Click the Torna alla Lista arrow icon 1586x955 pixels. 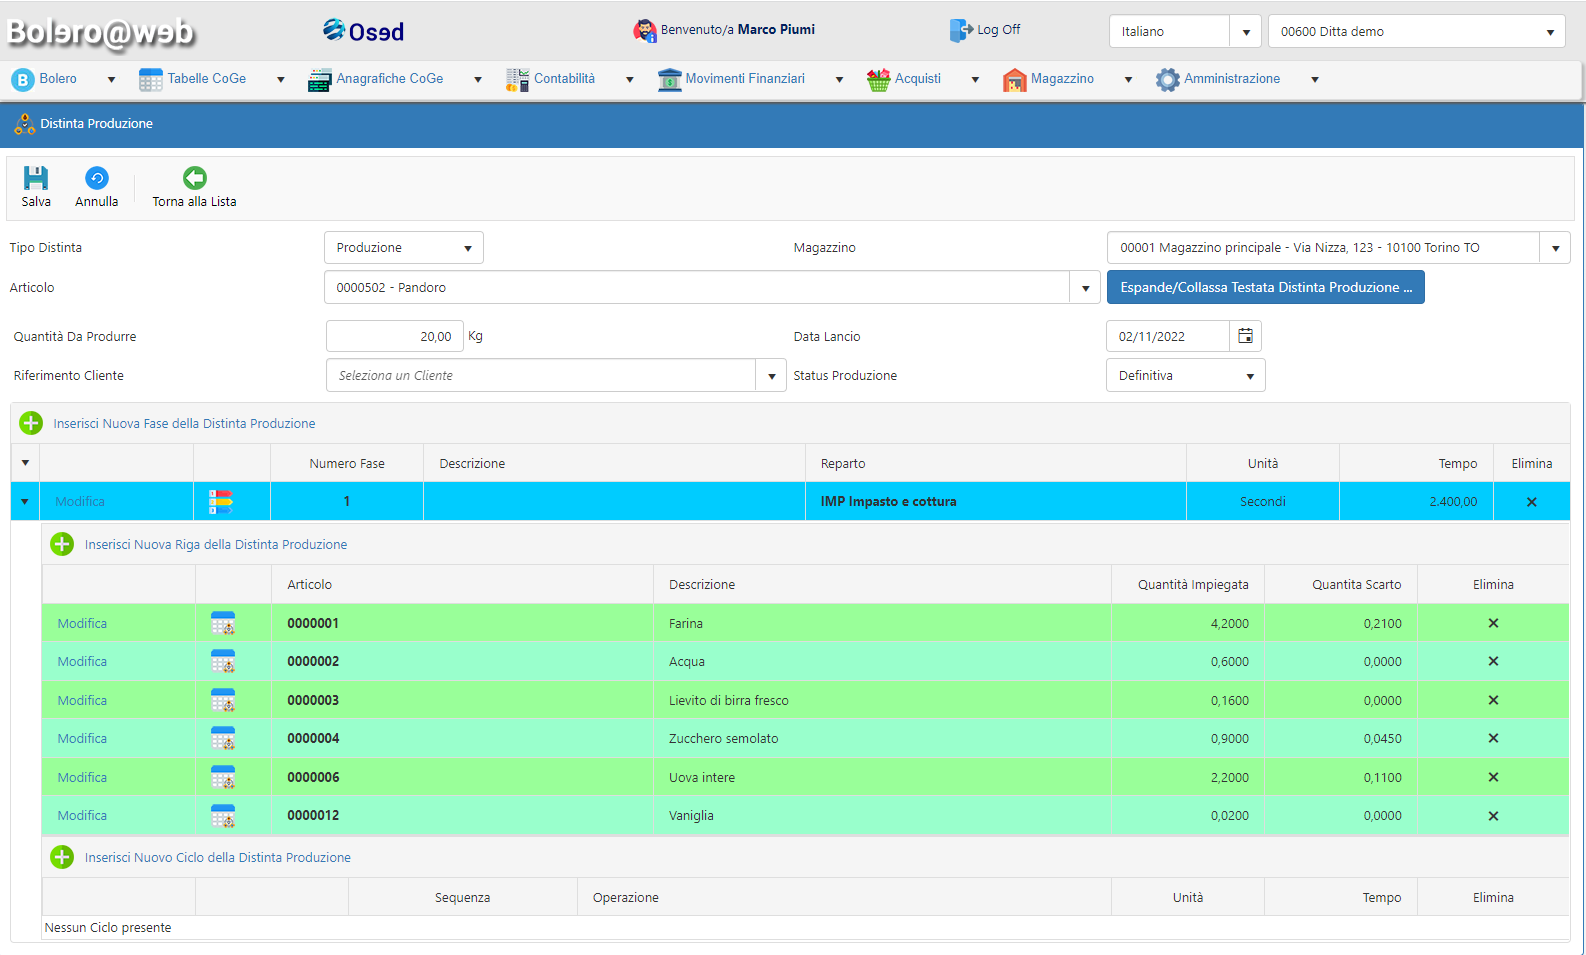[x=195, y=178]
